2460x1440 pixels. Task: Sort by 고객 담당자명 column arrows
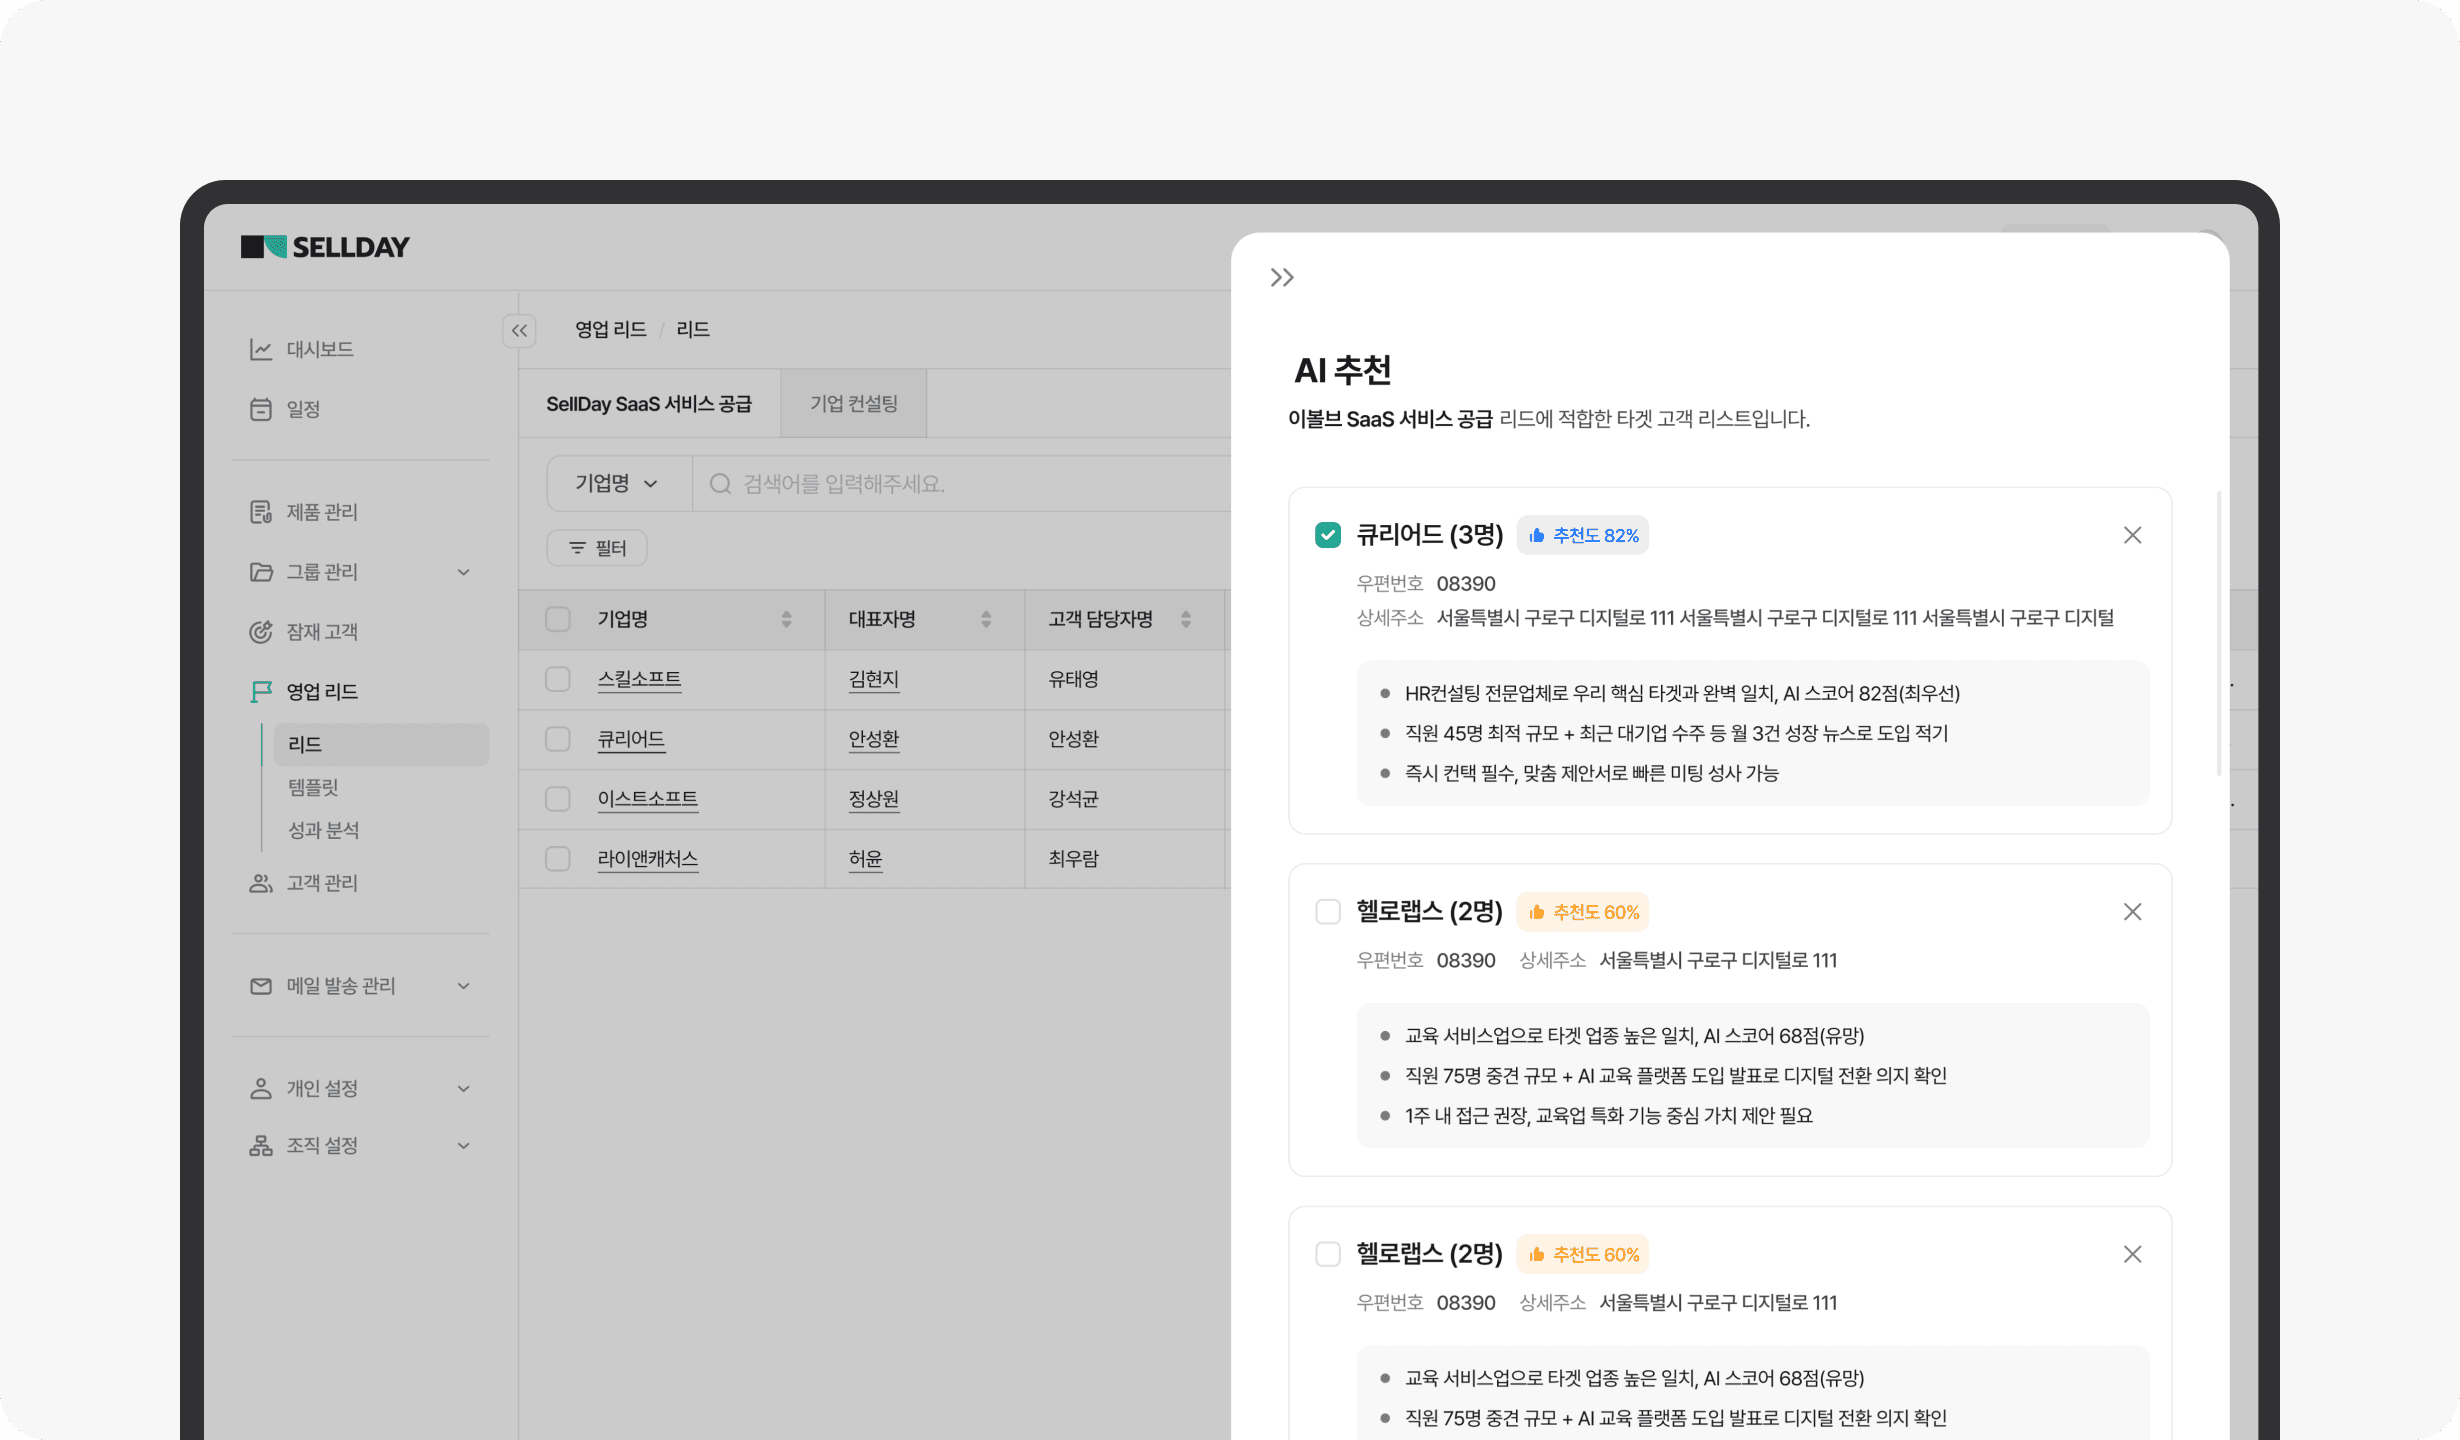1186,619
